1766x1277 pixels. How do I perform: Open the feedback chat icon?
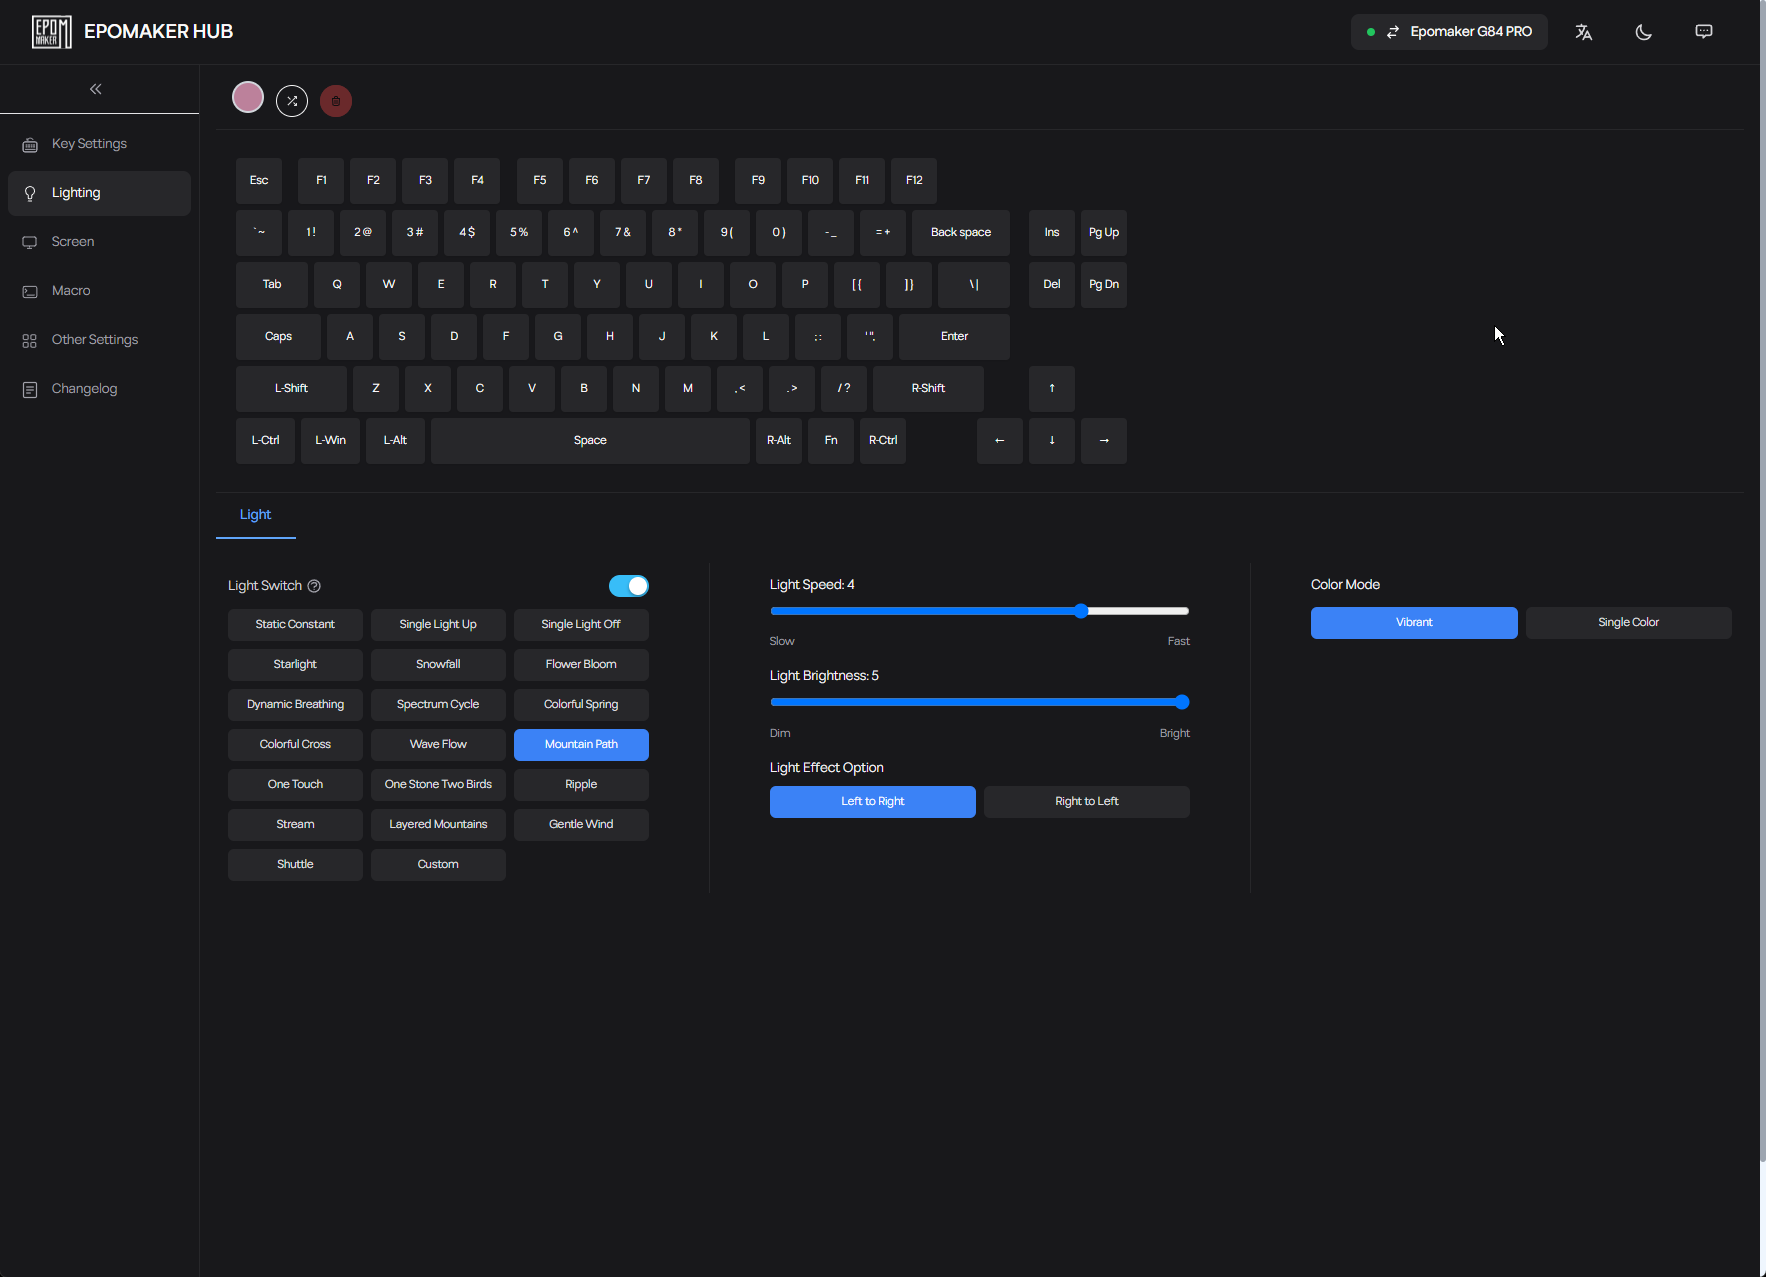(1704, 32)
